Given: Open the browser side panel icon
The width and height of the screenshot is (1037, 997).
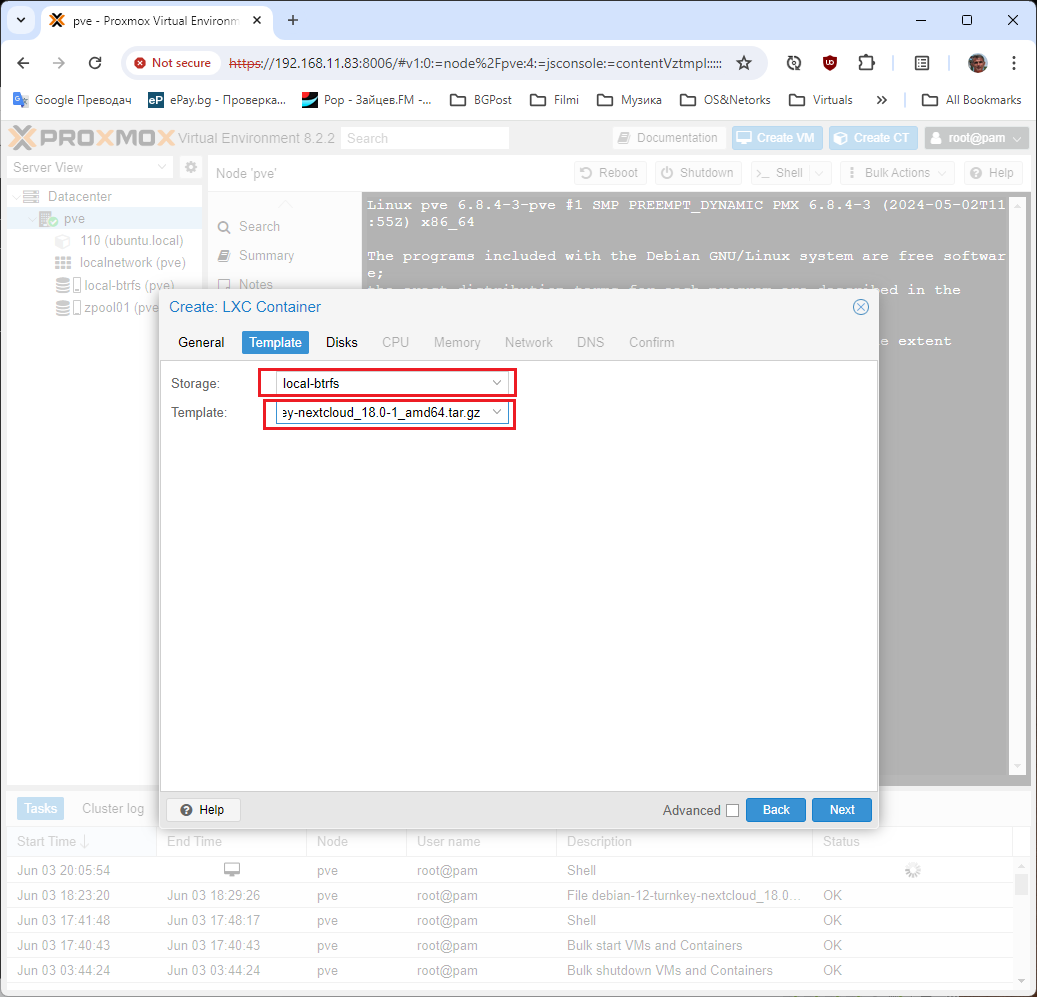Looking at the screenshot, I should 921,63.
